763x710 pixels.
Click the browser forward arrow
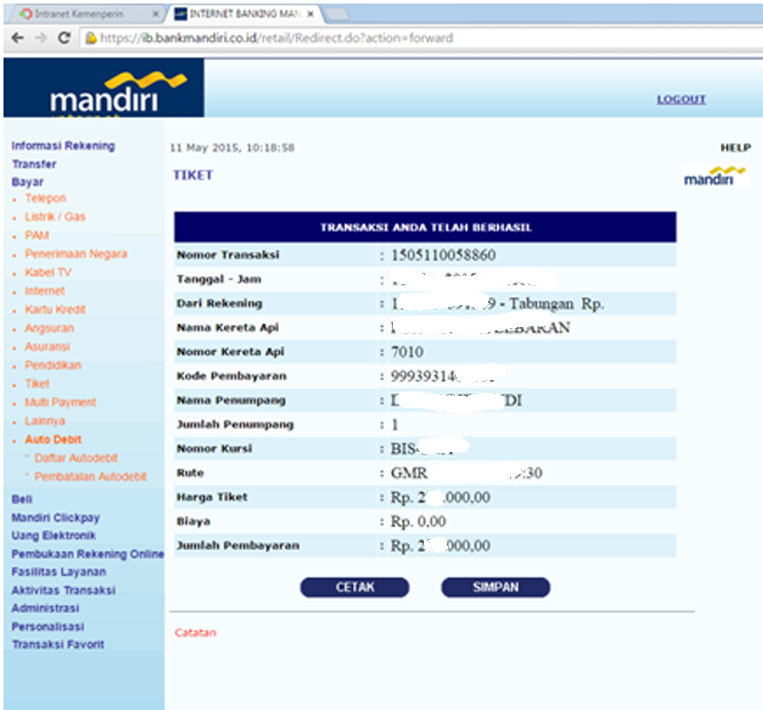41,38
